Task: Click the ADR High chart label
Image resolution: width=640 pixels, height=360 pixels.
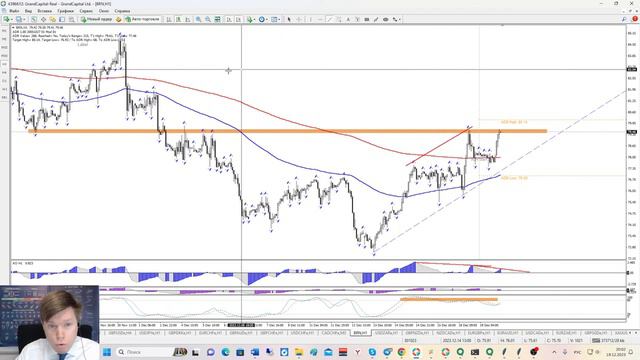Action: click(x=514, y=122)
